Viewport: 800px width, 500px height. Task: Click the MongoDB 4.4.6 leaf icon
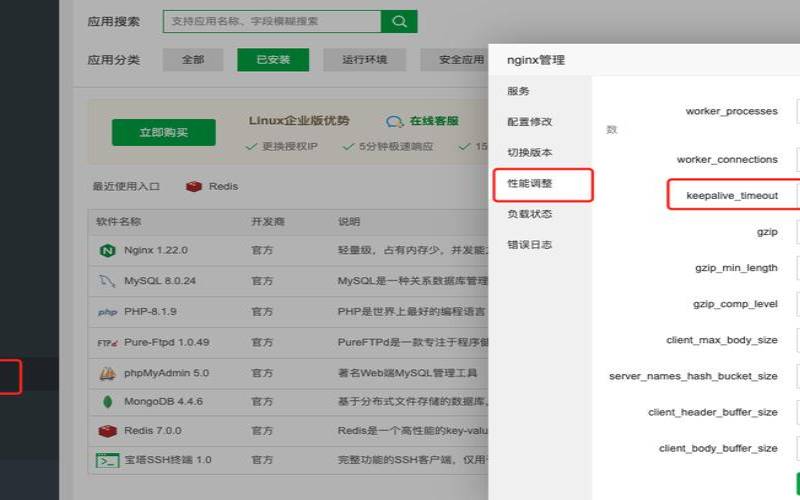click(x=107, y=403)
